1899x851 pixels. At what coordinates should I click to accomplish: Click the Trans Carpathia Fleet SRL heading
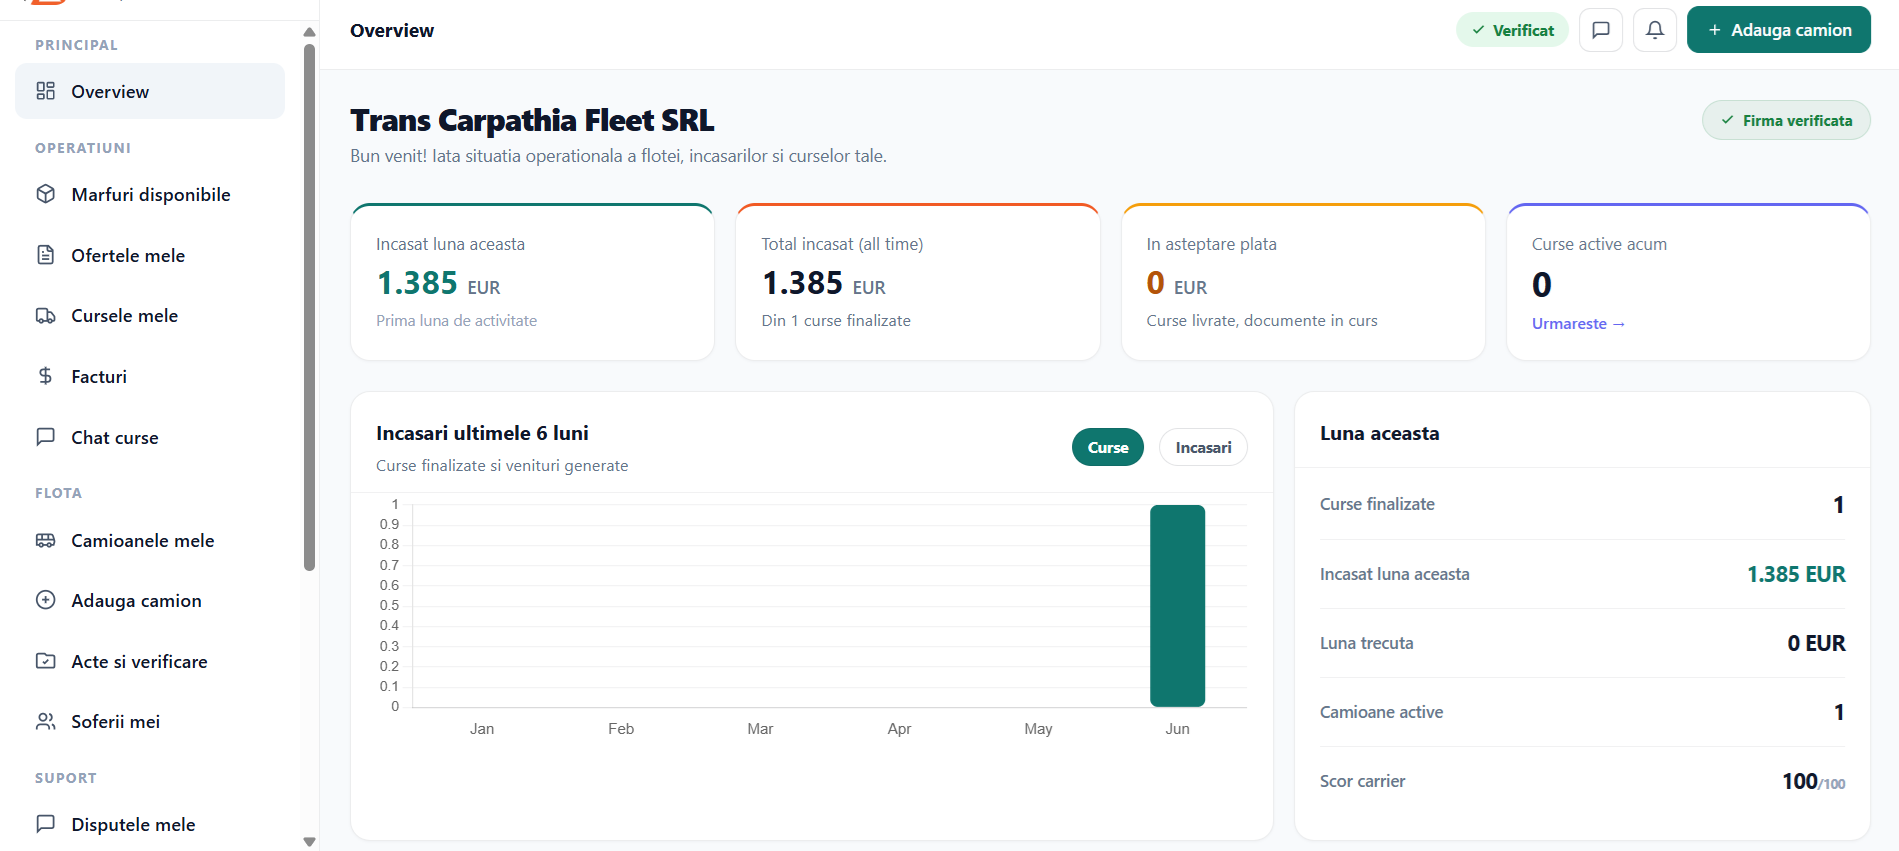tap(532, 120)
